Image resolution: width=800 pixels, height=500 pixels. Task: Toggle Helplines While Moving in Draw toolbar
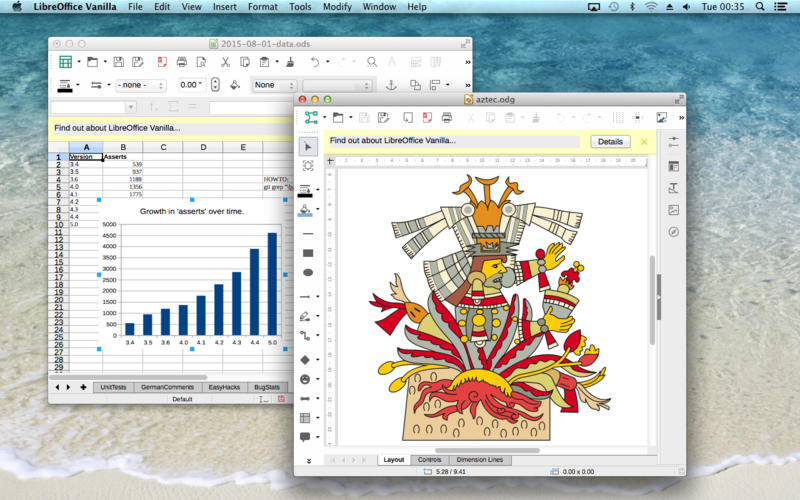click(x=637, y=118)
